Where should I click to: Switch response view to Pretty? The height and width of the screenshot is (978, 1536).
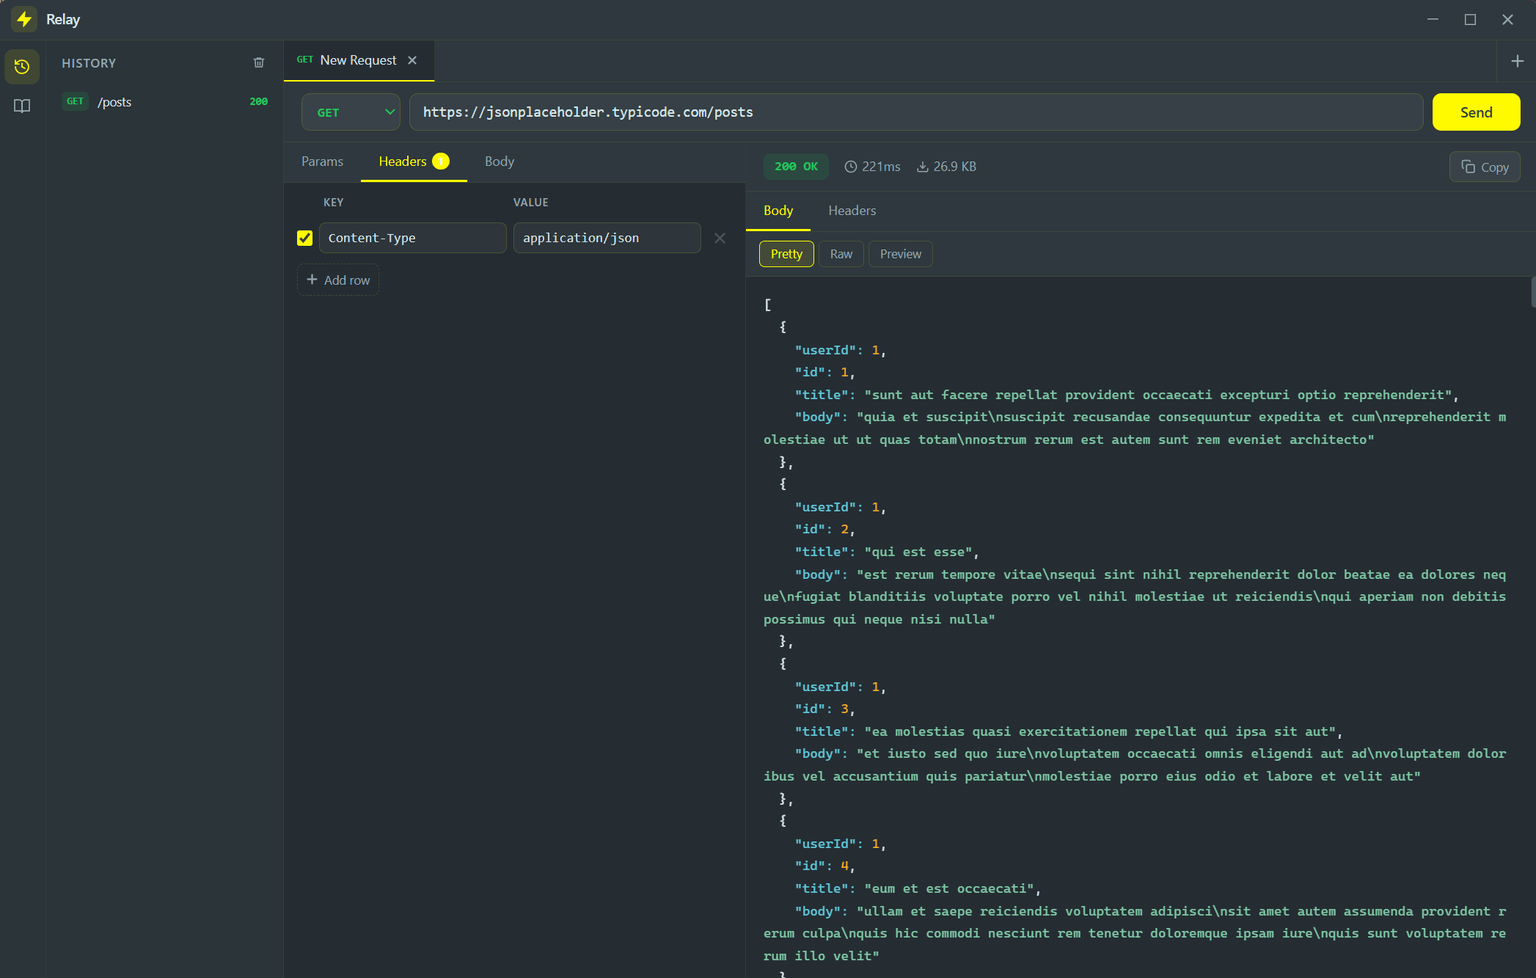[787, 254]
